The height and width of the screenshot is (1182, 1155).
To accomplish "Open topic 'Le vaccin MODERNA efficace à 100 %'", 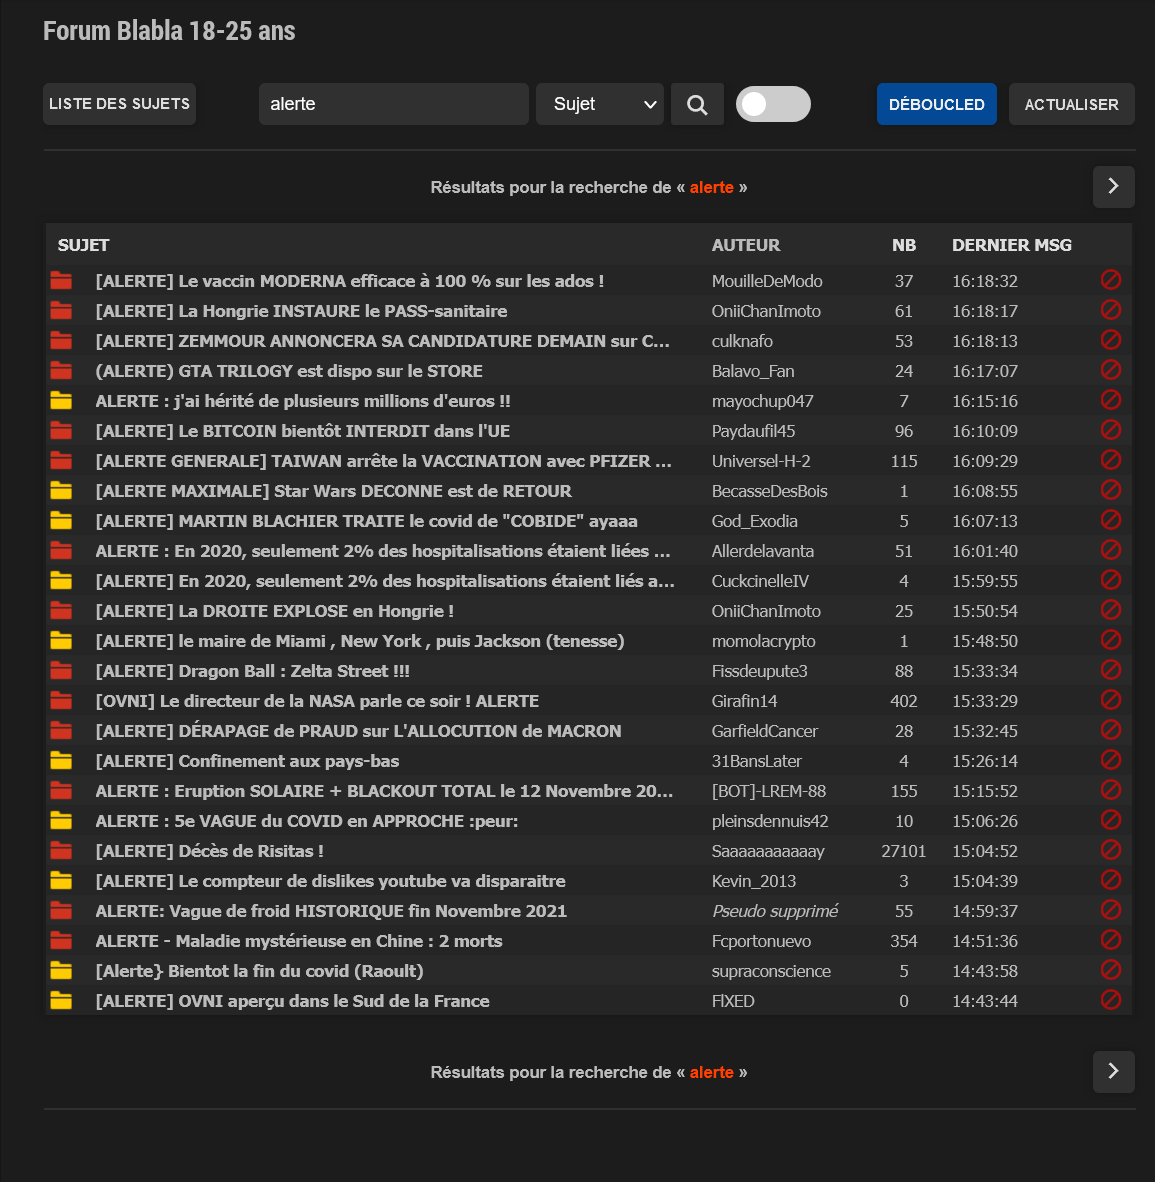I will click(x=350, y=281).
